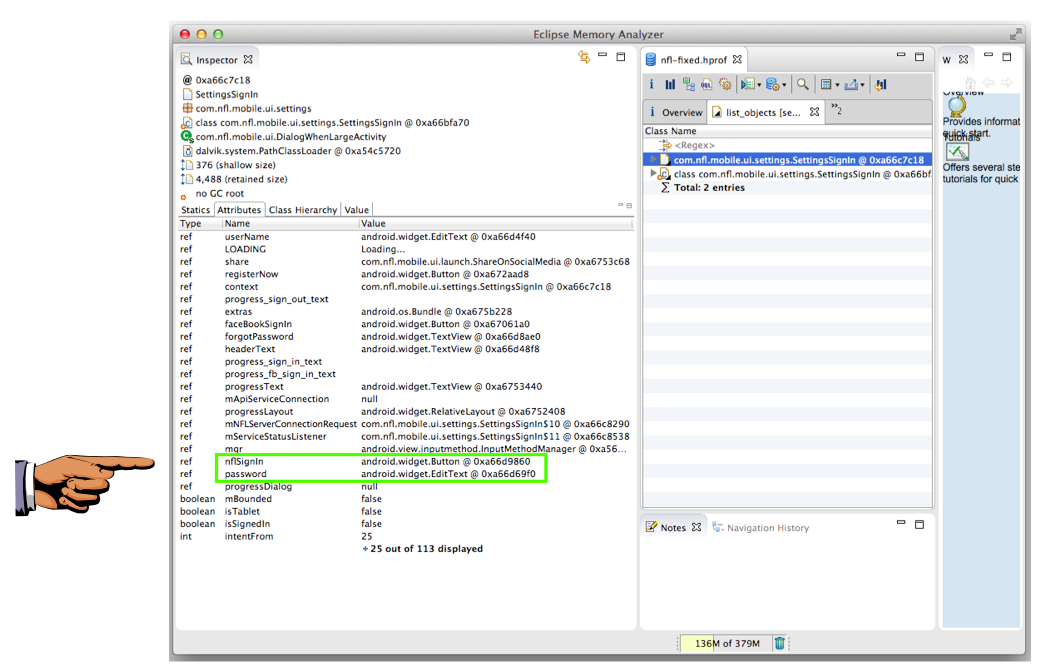
Task: Expand the selected SettingsSignIn object row
Action: pos(654,159)
